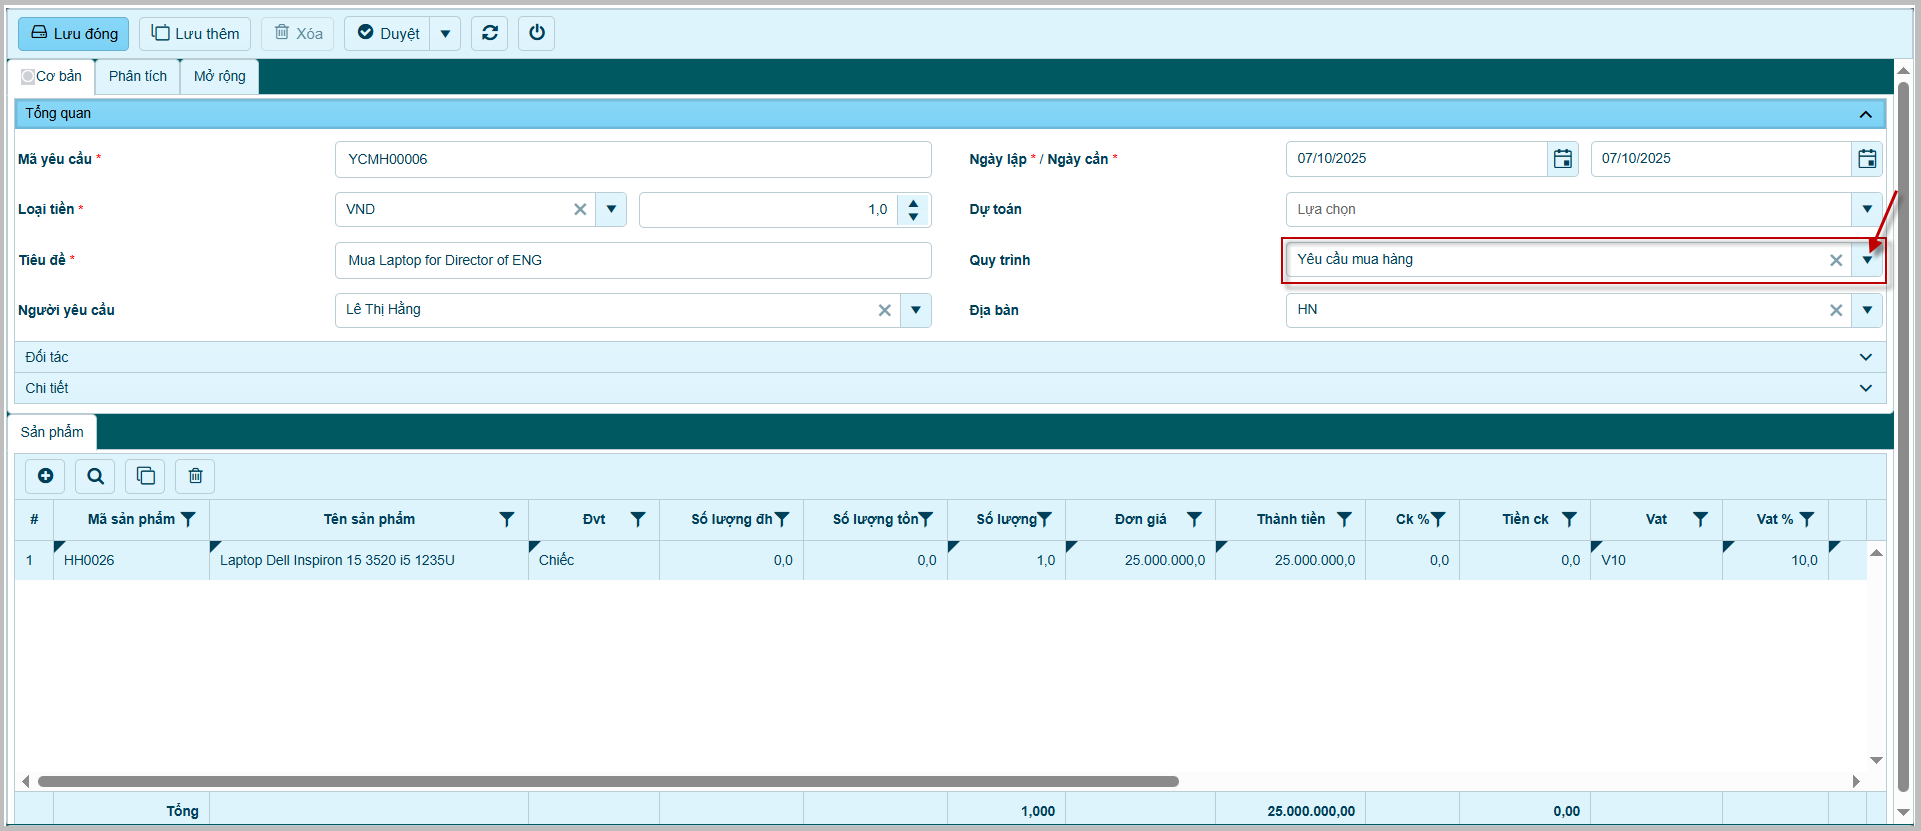
Task: Open the Quy trình dropdown list
Action: tap(1867, 260)
